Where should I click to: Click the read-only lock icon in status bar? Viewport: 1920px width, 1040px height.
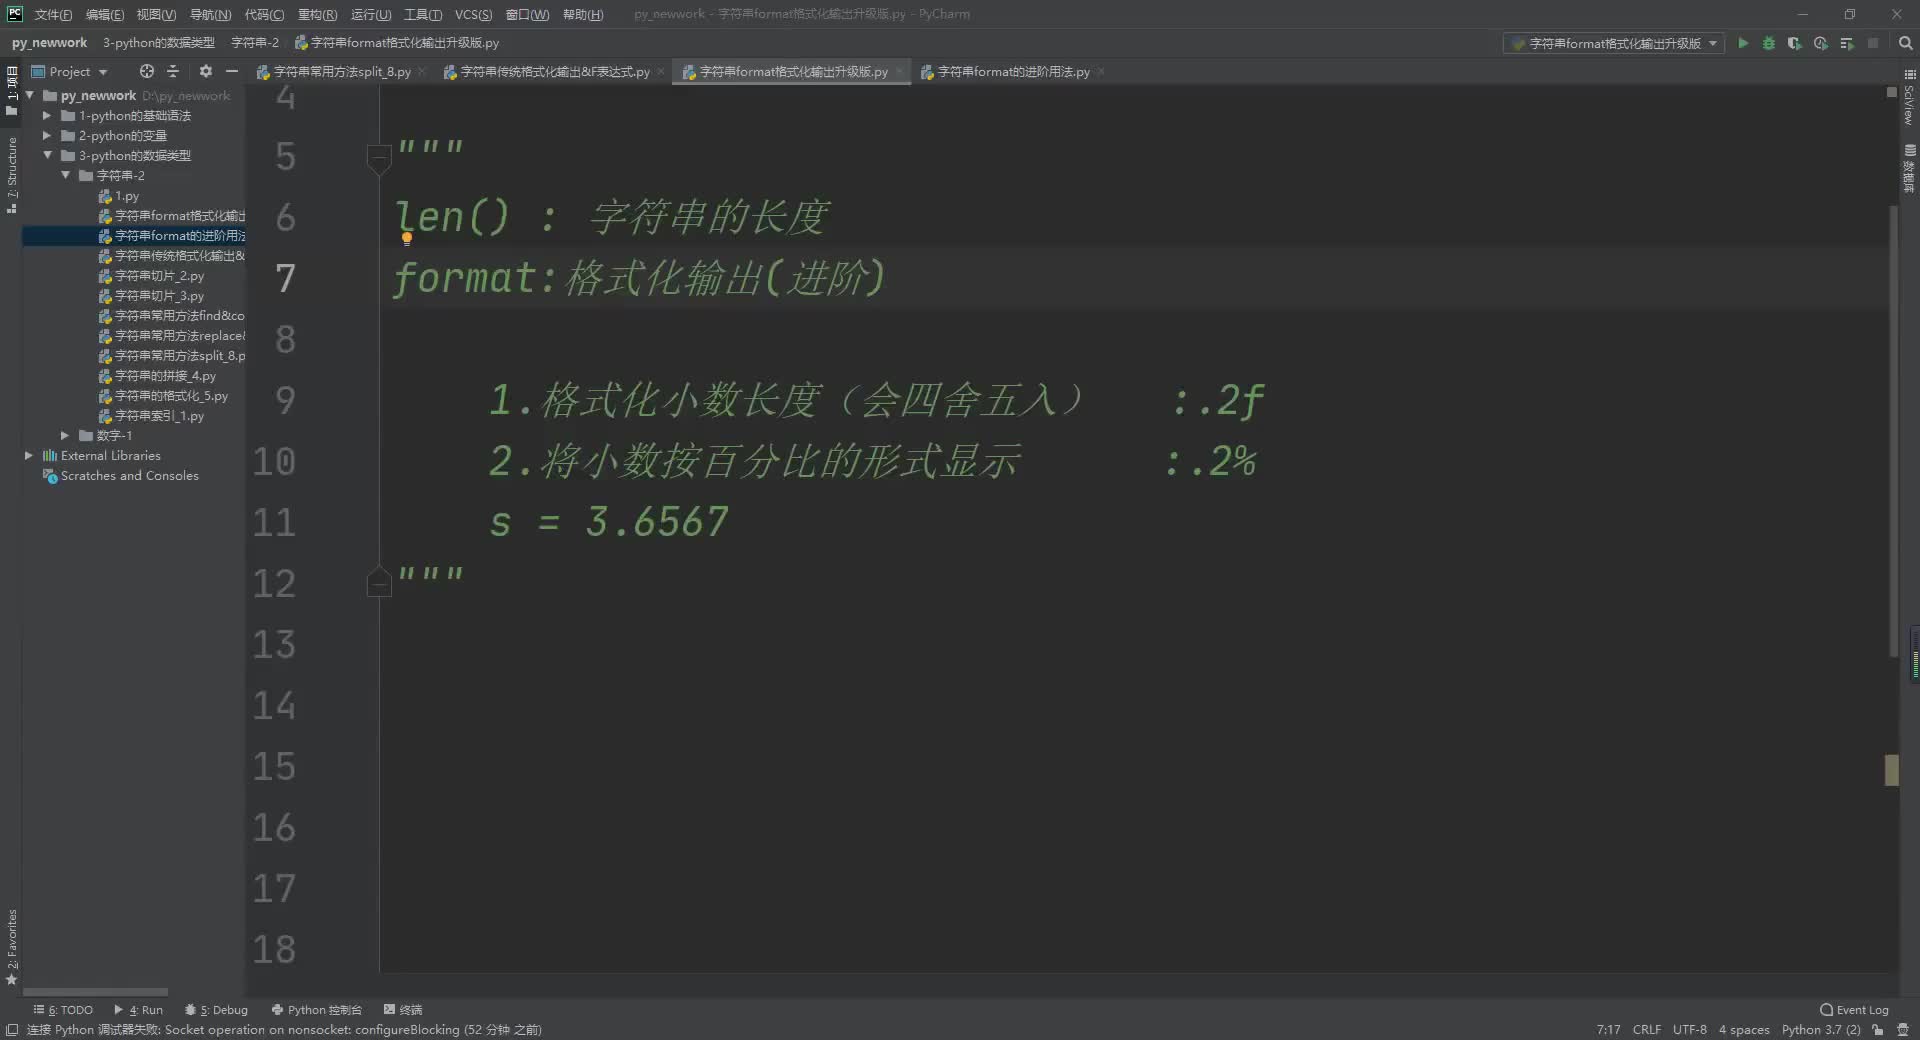(1878, 1029)
